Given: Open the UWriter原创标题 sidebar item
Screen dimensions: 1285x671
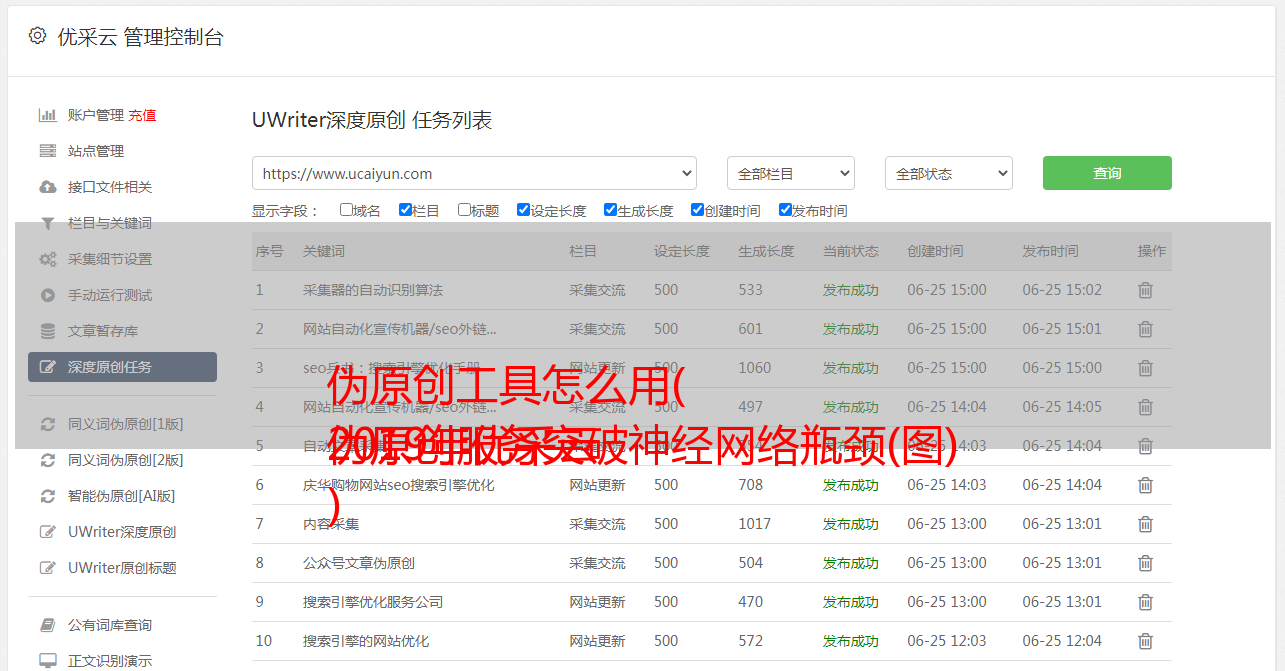Looking at the screenshot, I should (122, 568).
